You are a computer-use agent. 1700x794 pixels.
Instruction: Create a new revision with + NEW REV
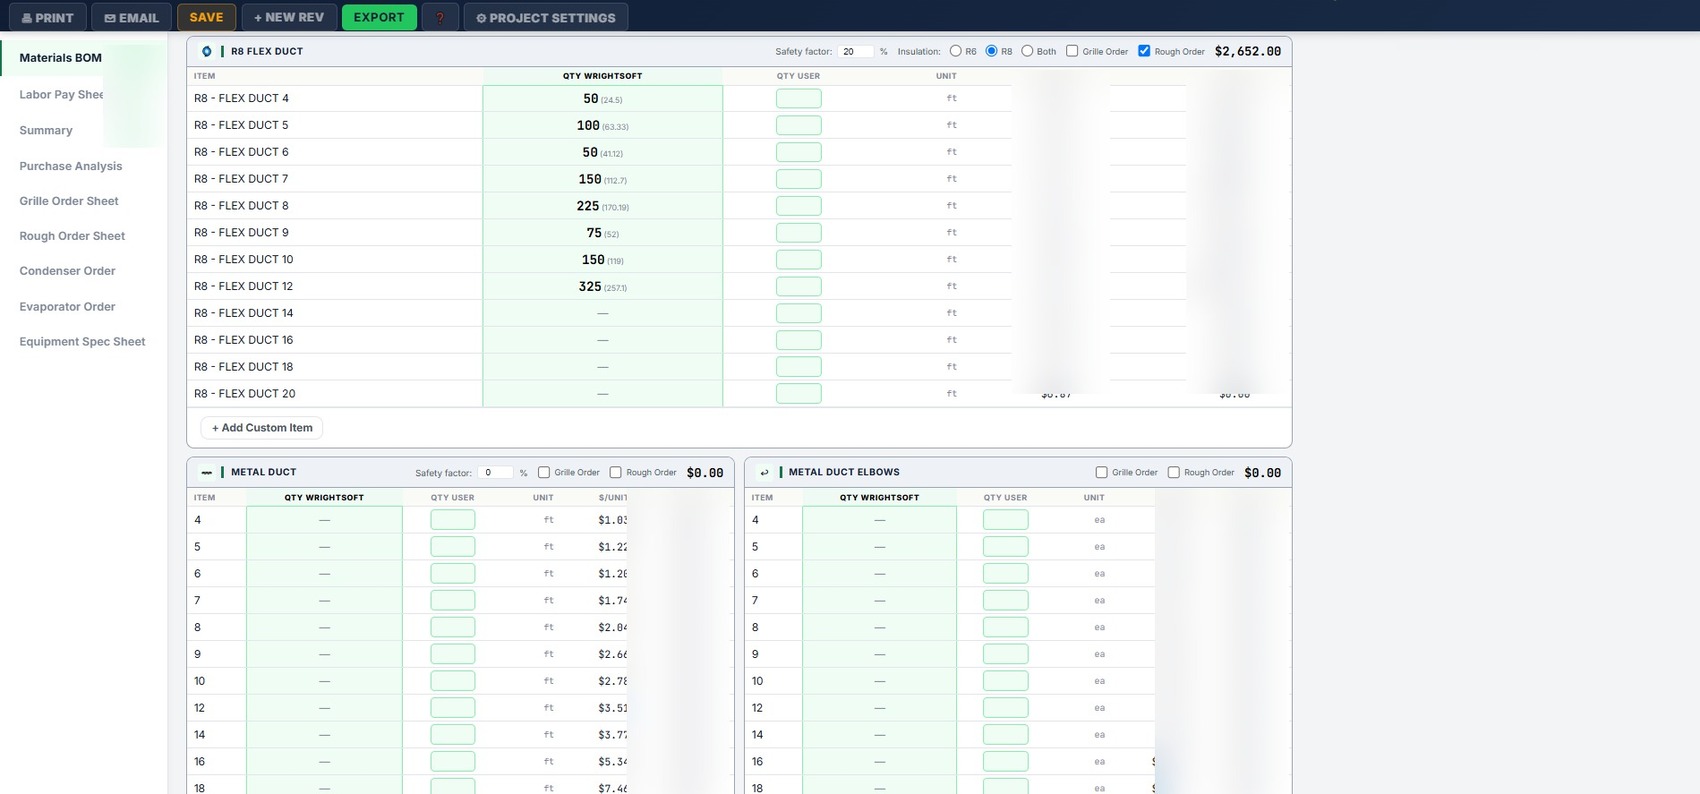pyautogui.click(x=289, y=17)
